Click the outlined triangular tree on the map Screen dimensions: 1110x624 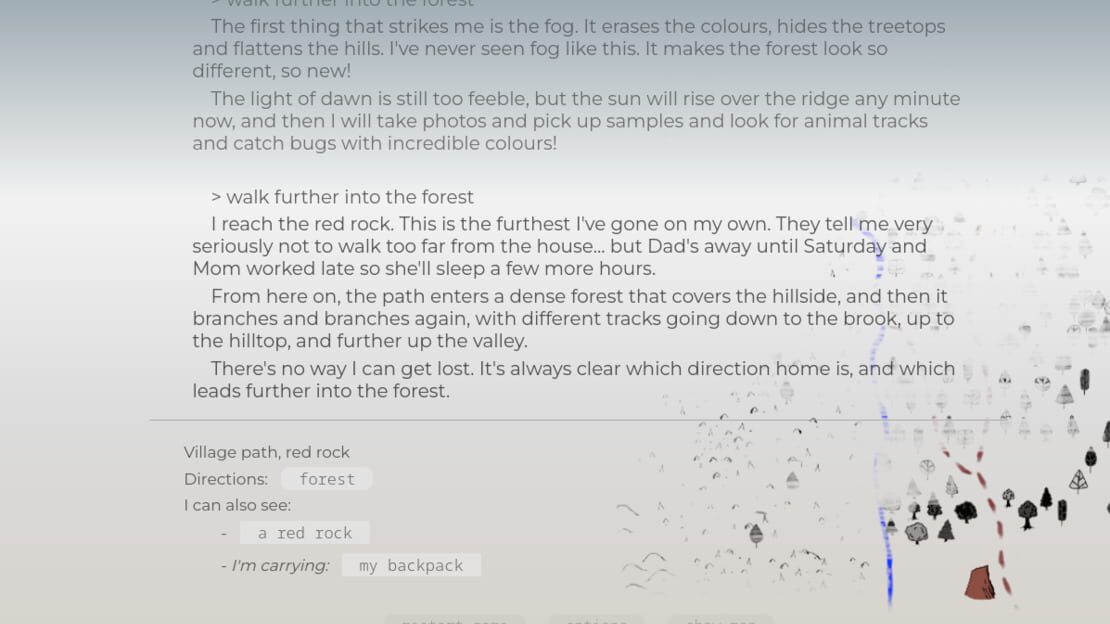(x=1078, y=481)
